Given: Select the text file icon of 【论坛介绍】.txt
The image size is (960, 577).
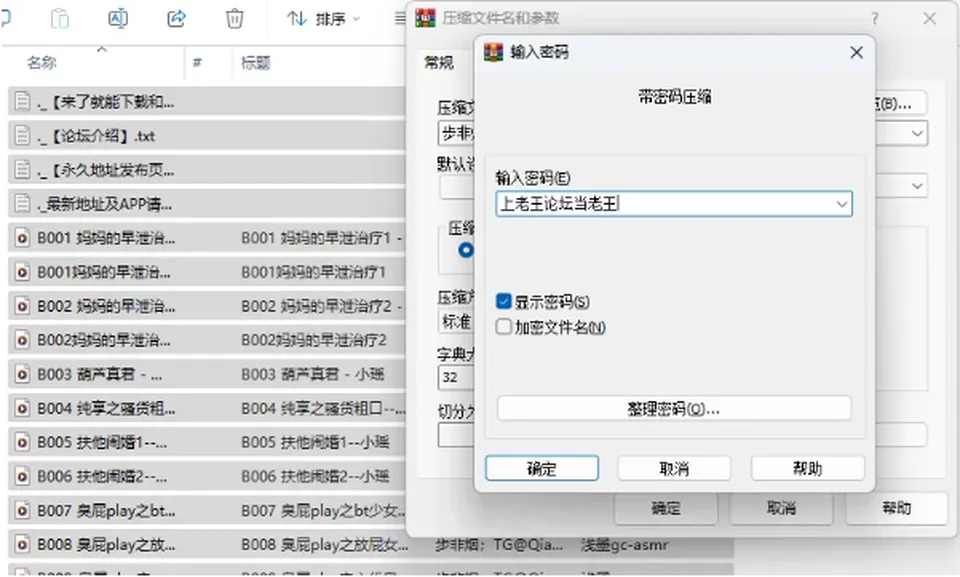Looking at the screenshot, I should click(22, 135).
